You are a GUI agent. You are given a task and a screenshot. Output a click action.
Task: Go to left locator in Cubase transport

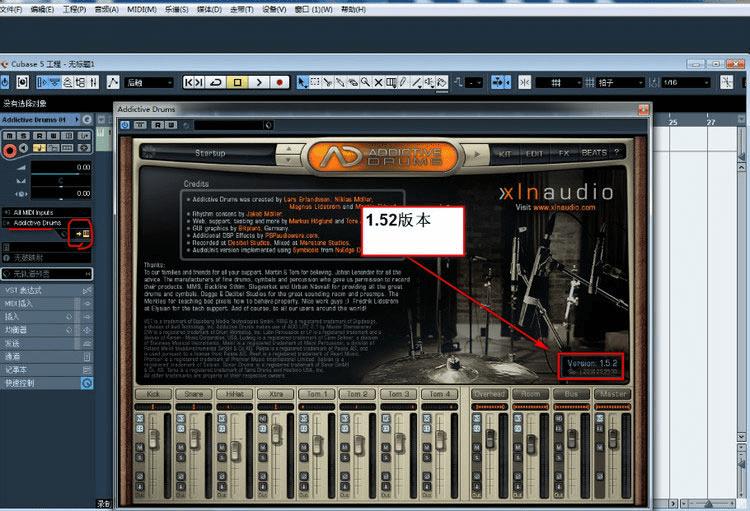coord(188,83)
